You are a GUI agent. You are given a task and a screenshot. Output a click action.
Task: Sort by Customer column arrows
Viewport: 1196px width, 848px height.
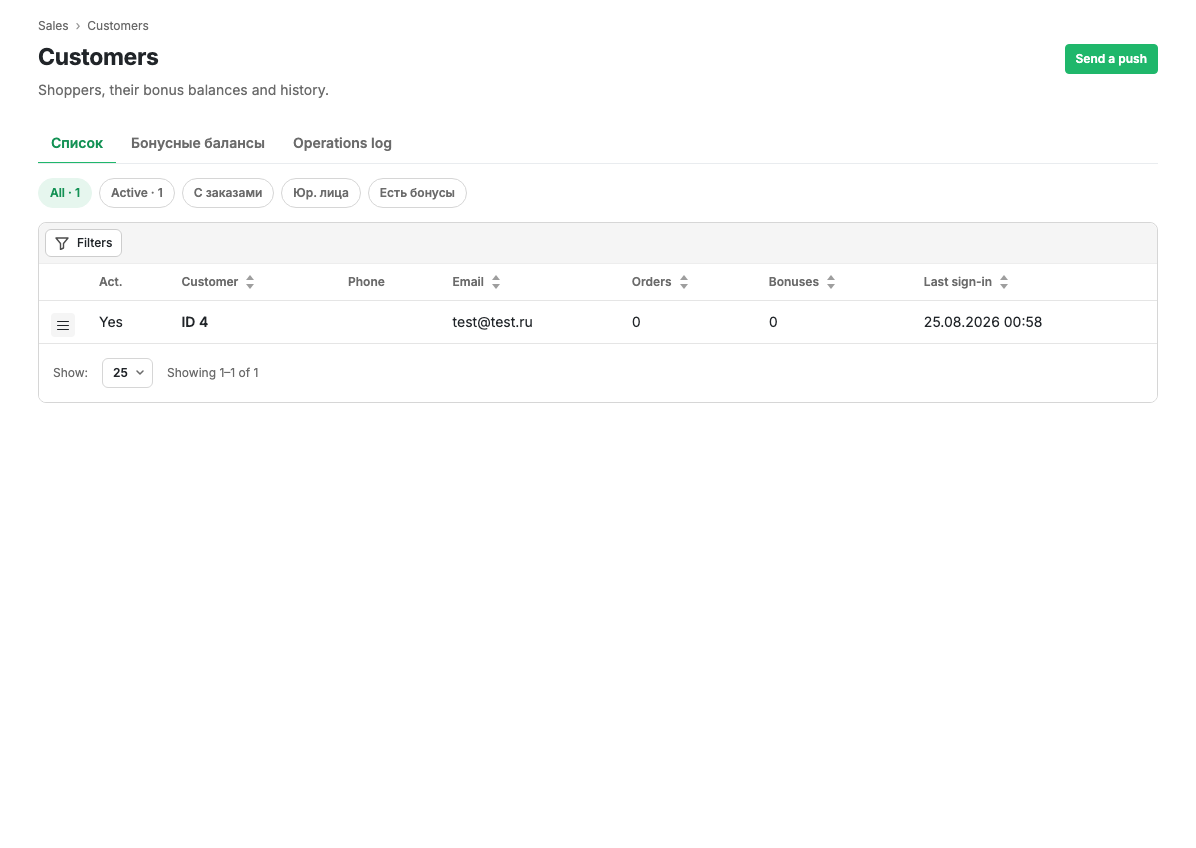coord(250,282)
